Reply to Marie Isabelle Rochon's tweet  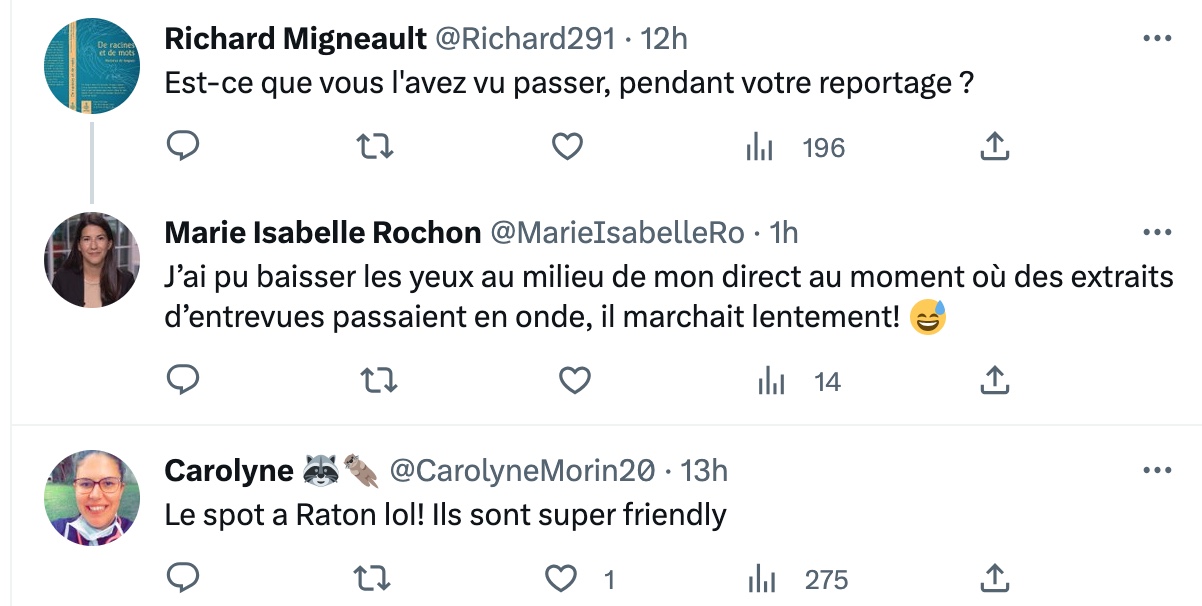click(x=182, y=380)
